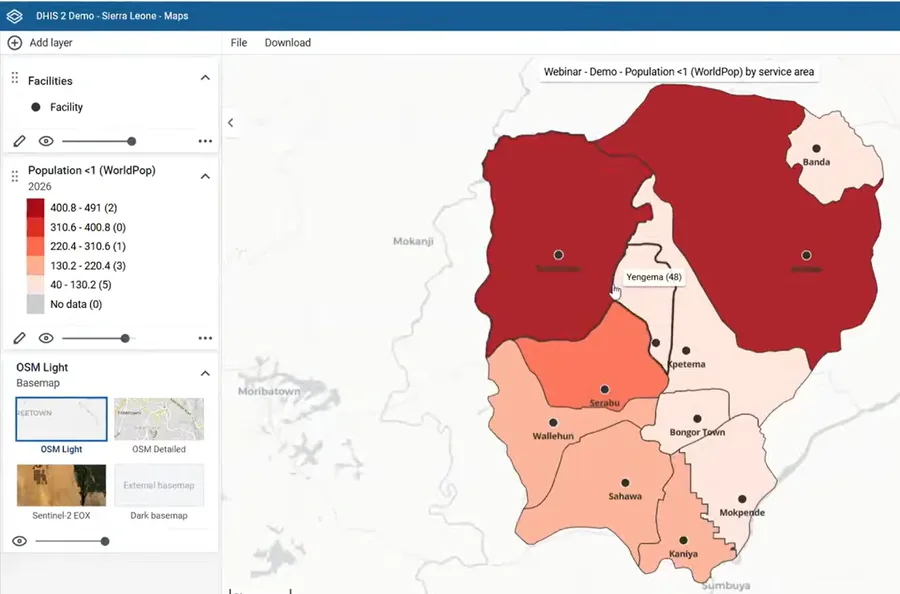Collapse the OSM Light basemap card
Viewport: 900px width, 594px height.
205,374
